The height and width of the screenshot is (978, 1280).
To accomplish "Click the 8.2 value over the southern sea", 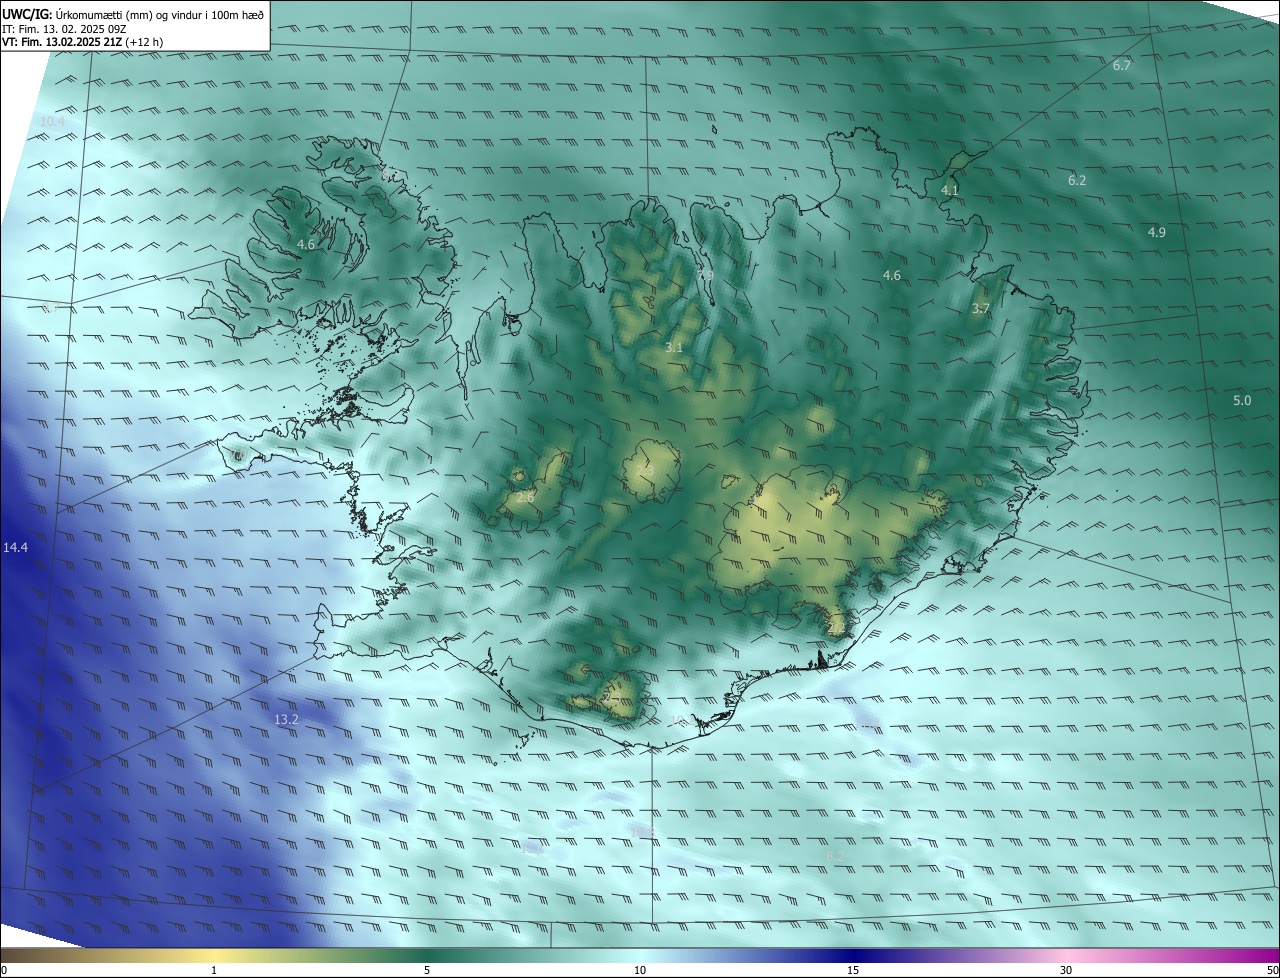I will coord(835,856).
